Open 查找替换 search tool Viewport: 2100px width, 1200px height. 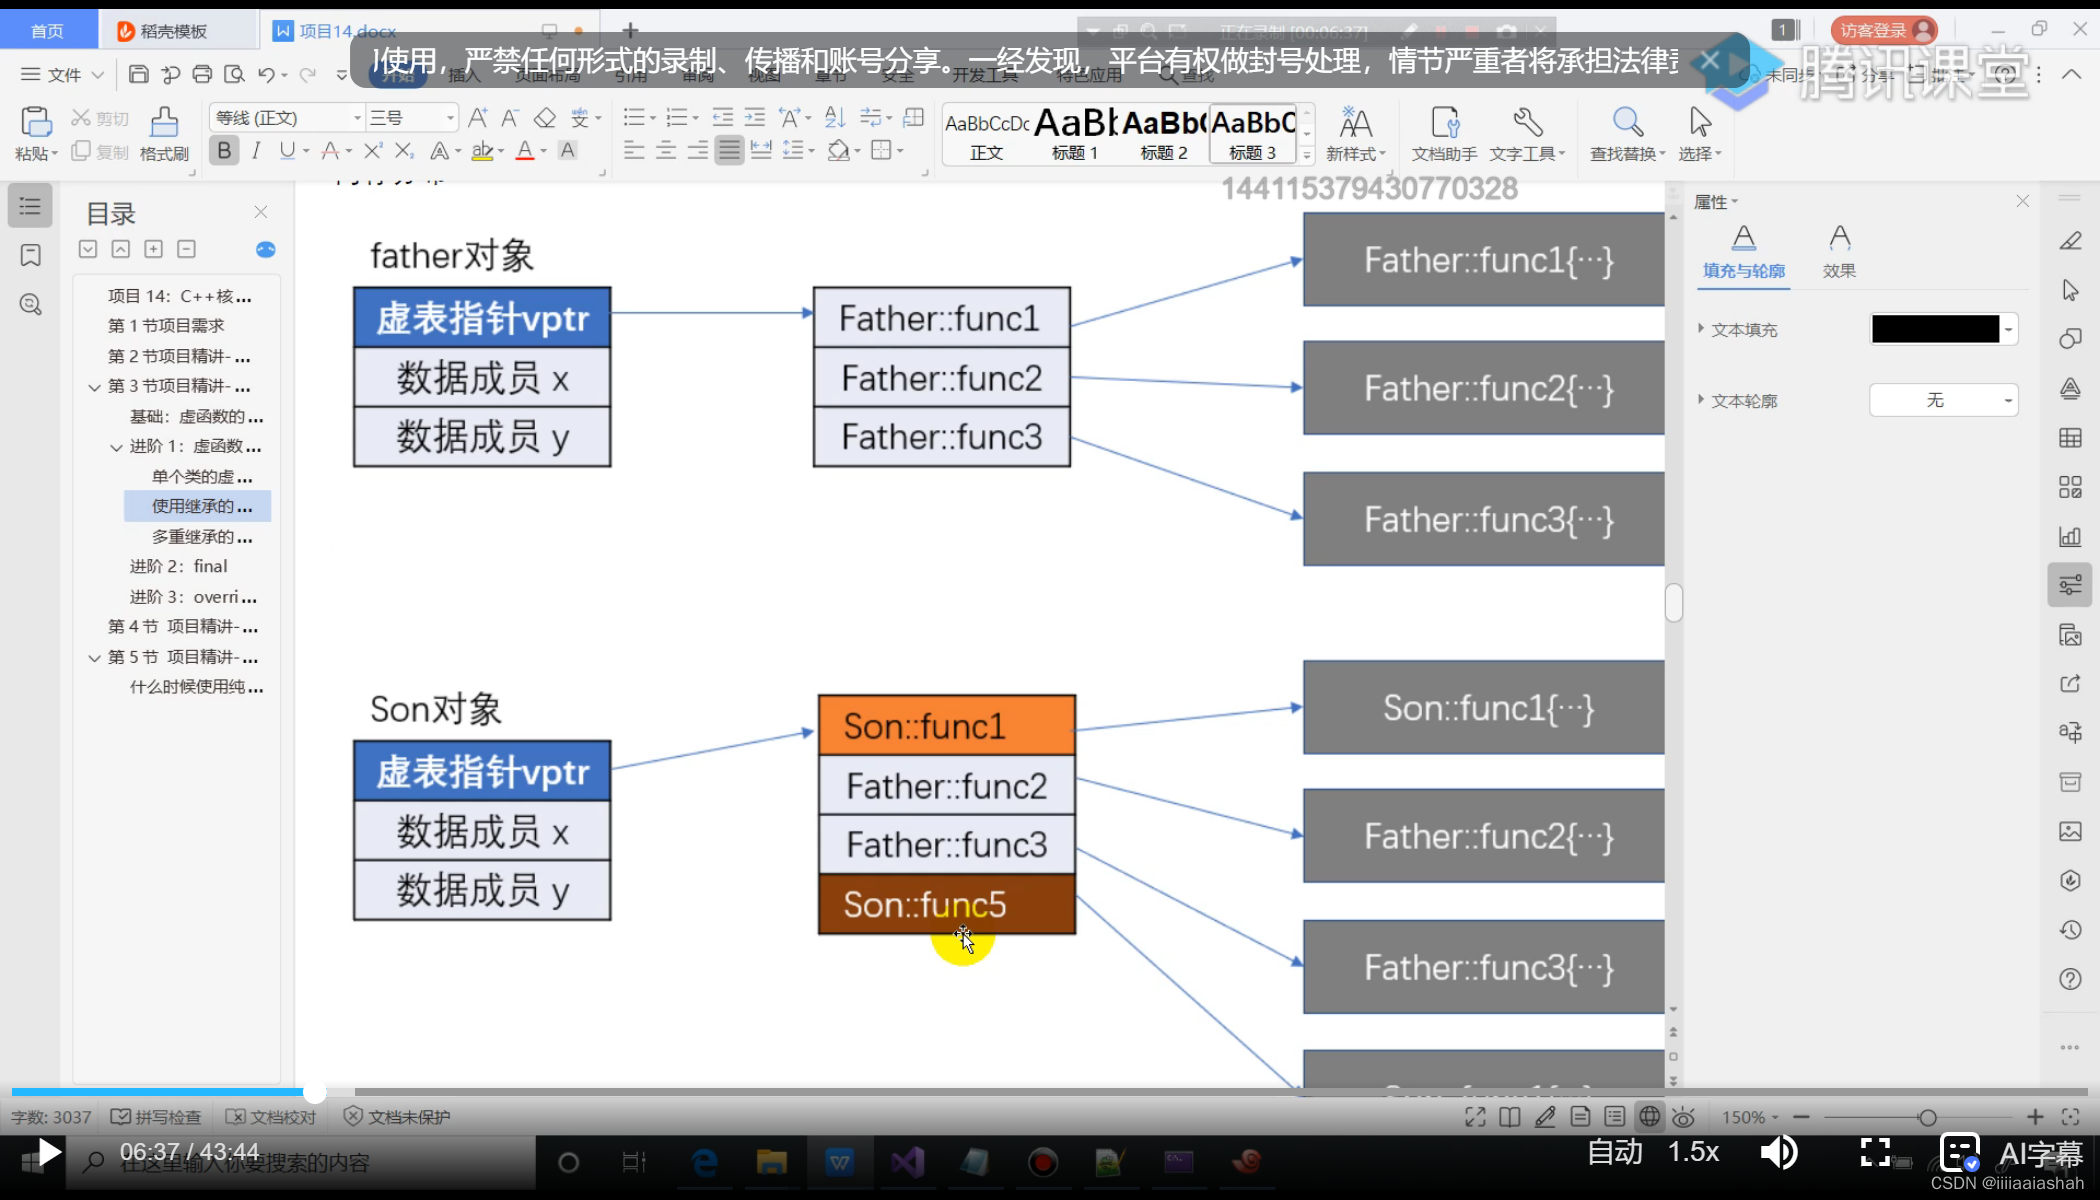[x=1628, y=134]
